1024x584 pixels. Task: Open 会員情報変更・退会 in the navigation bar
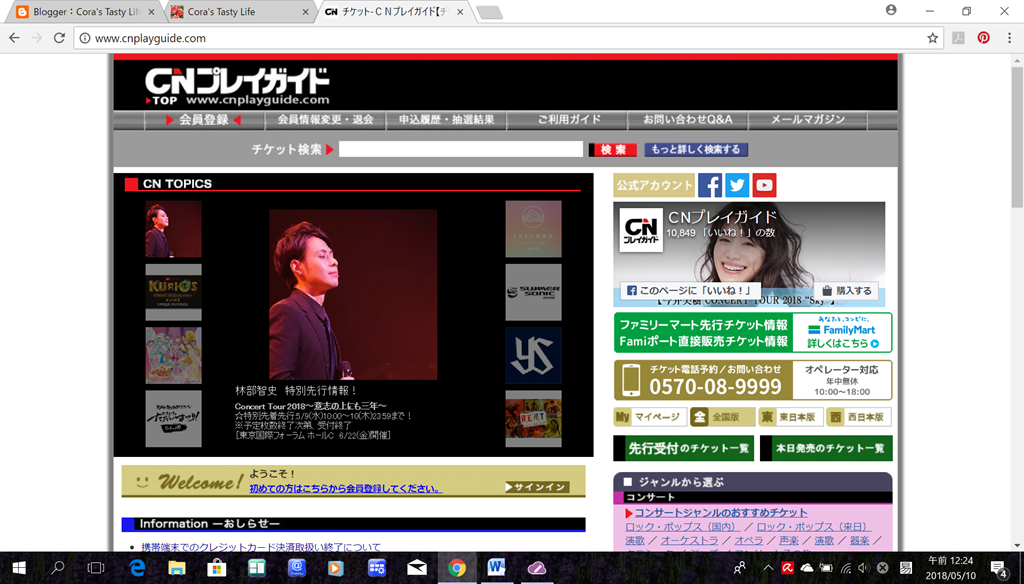click(x=325, y=120)
